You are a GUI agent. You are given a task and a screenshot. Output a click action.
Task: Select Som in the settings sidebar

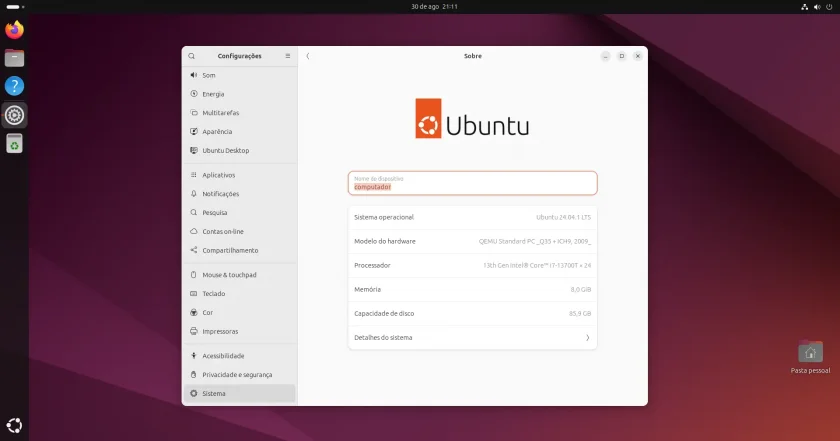tap(239, 75)
